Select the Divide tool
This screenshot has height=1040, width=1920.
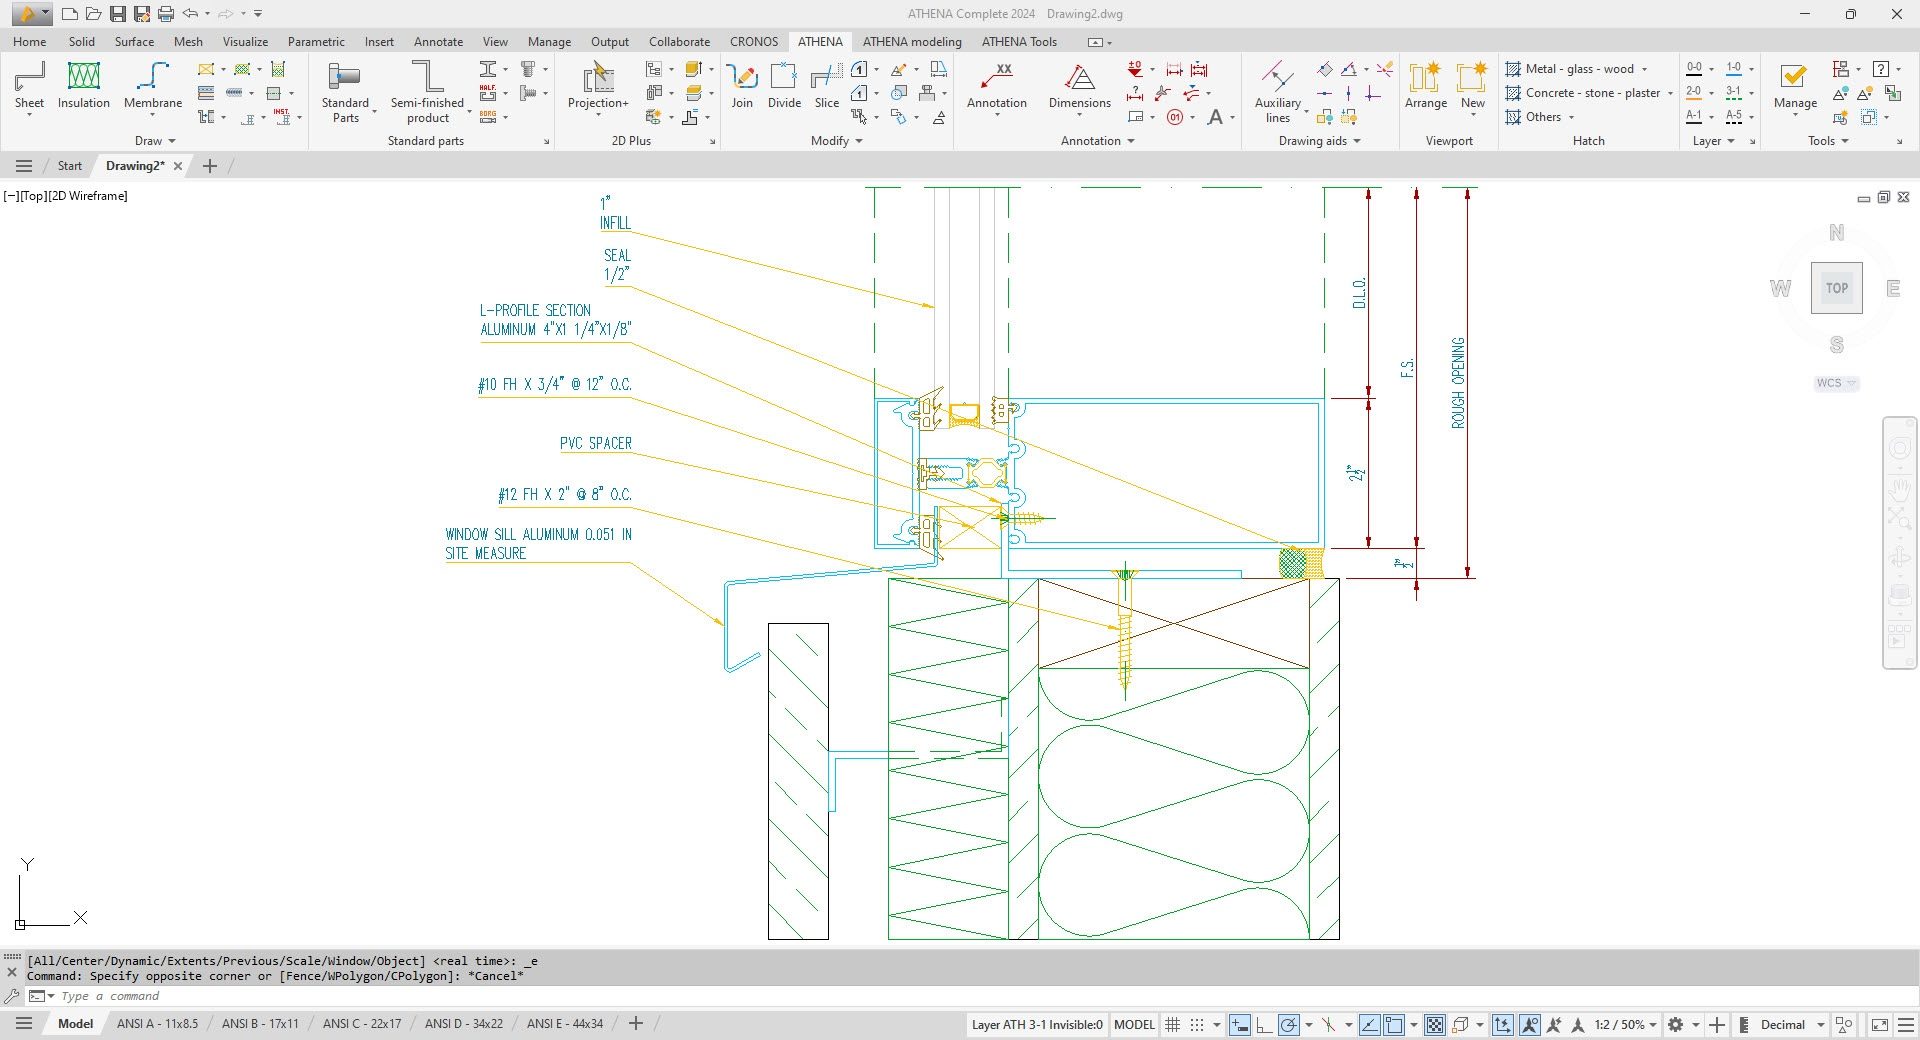[x=784, y=85]
